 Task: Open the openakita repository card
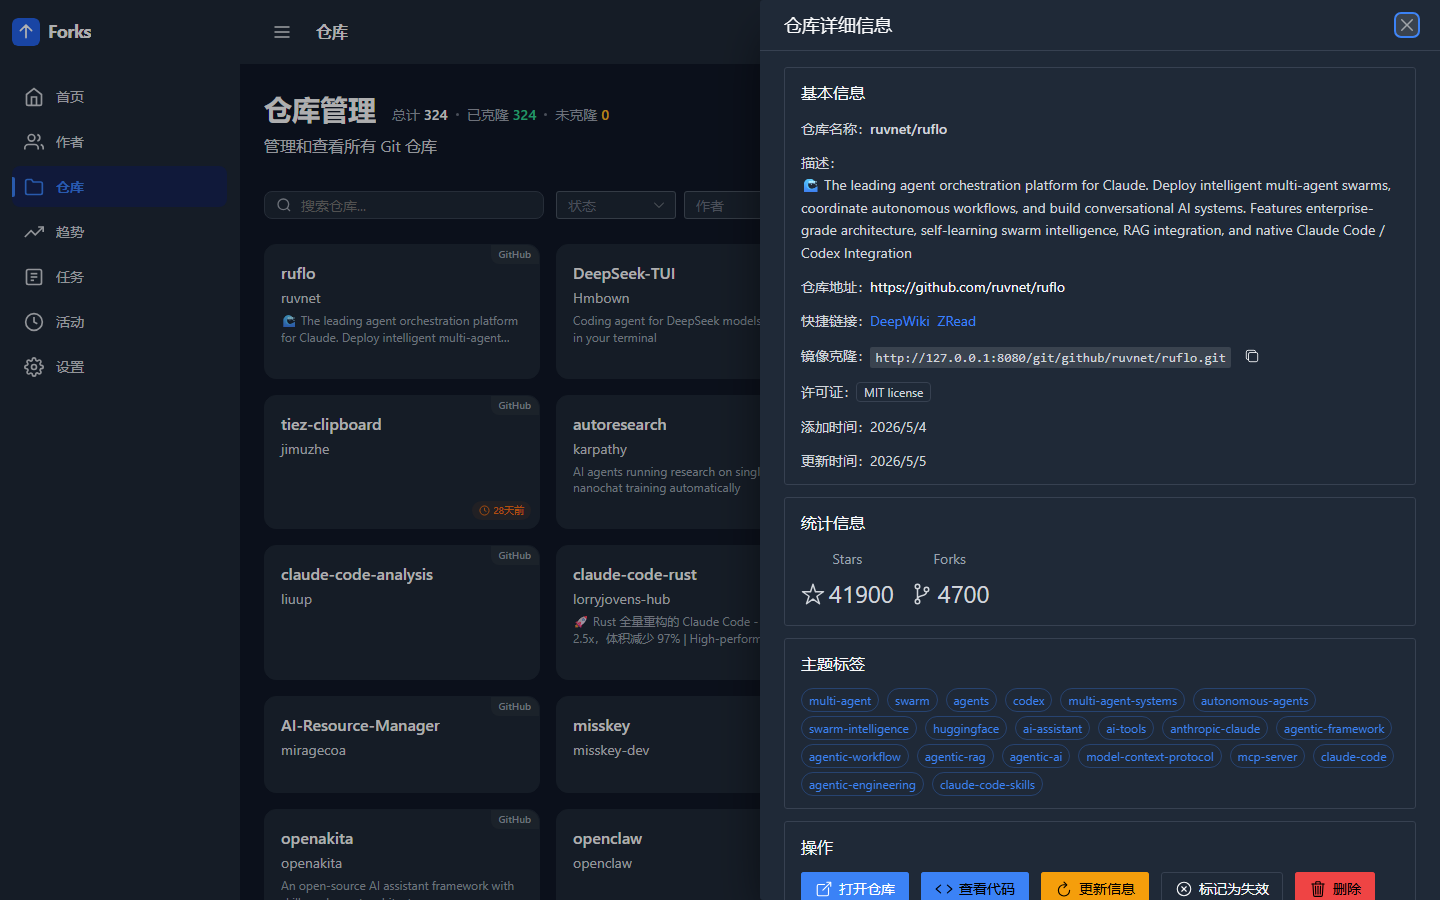(x=402, y=855)
